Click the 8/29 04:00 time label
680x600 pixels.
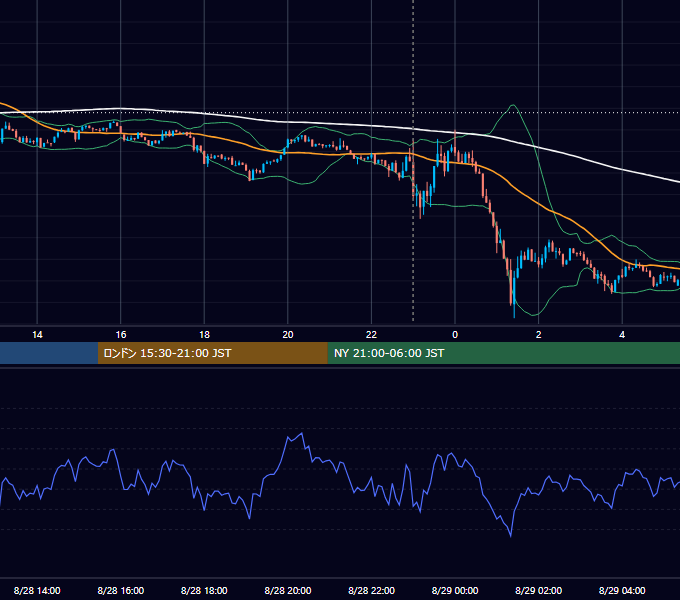622,590
